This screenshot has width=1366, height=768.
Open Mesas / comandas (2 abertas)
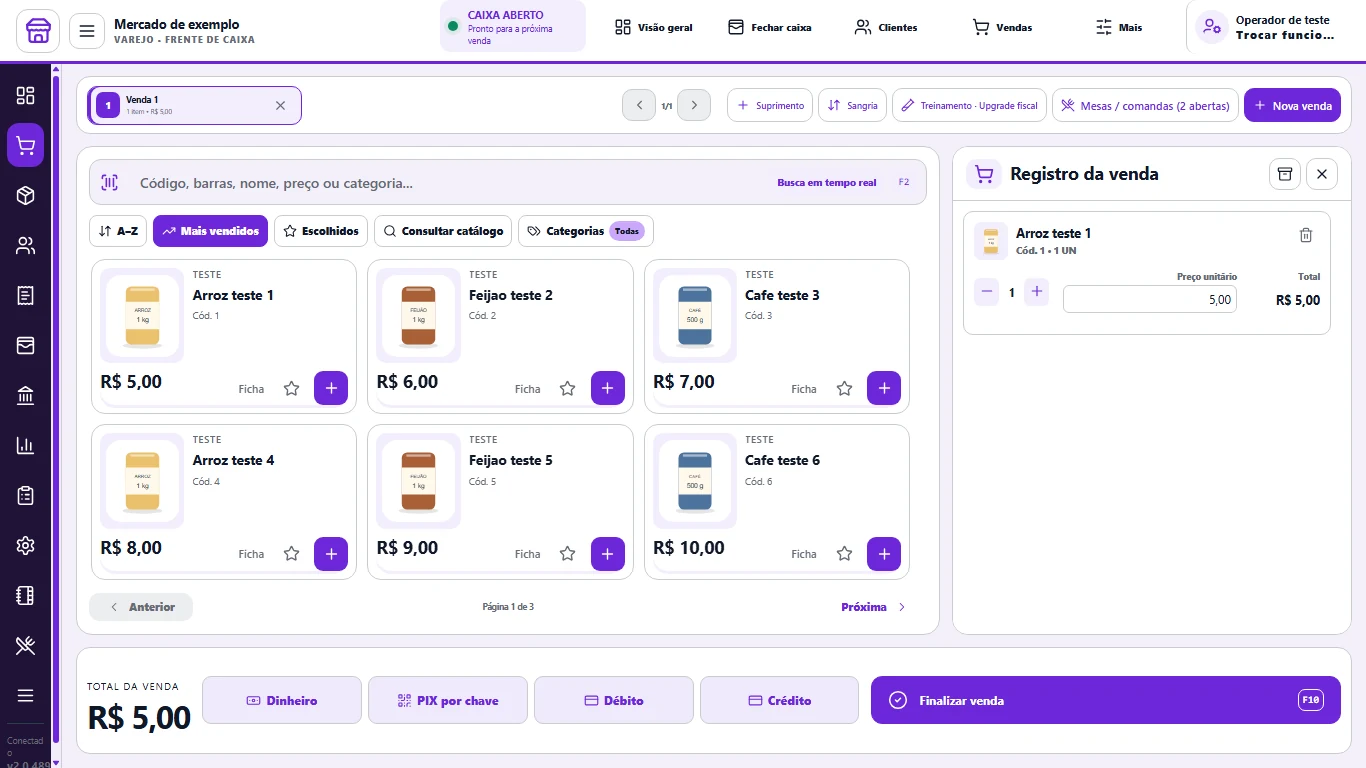pos(1145,105)
